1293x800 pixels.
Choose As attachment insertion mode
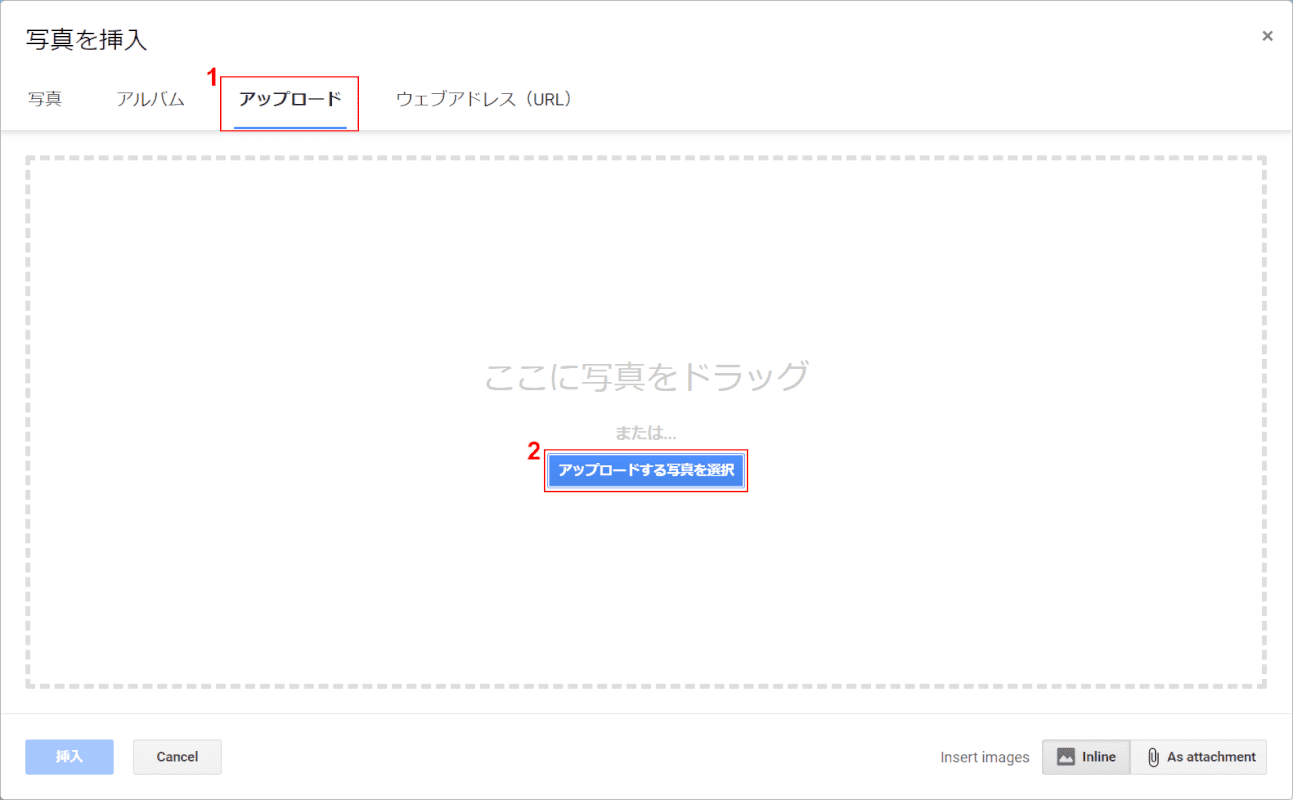[1199, 757]
